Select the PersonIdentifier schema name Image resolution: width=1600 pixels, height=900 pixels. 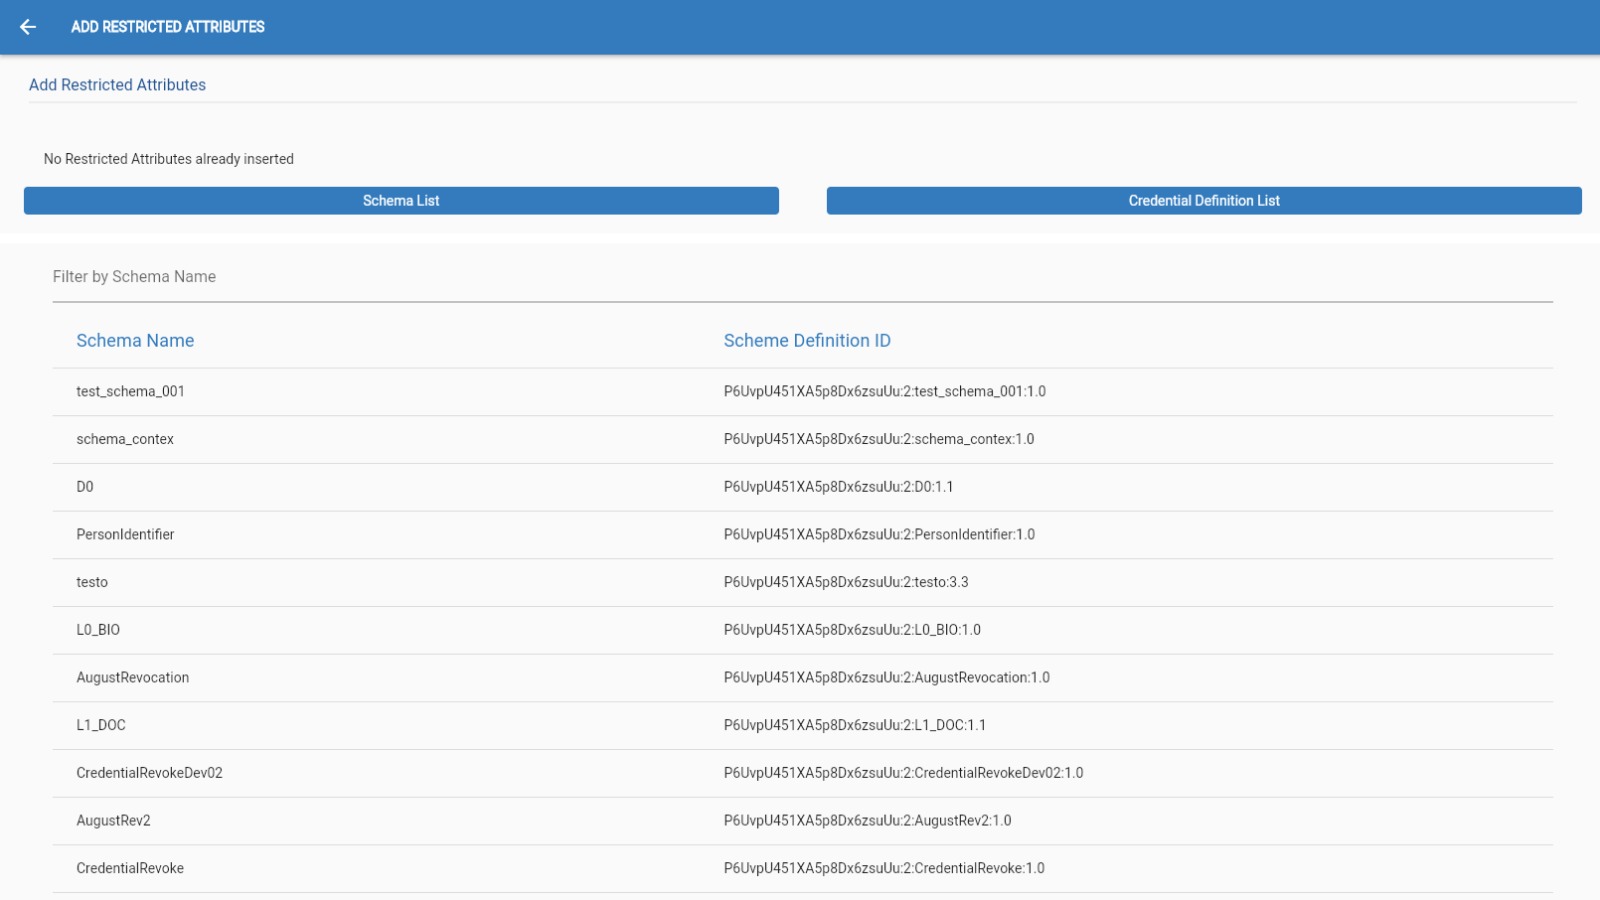tap(125, 535)
